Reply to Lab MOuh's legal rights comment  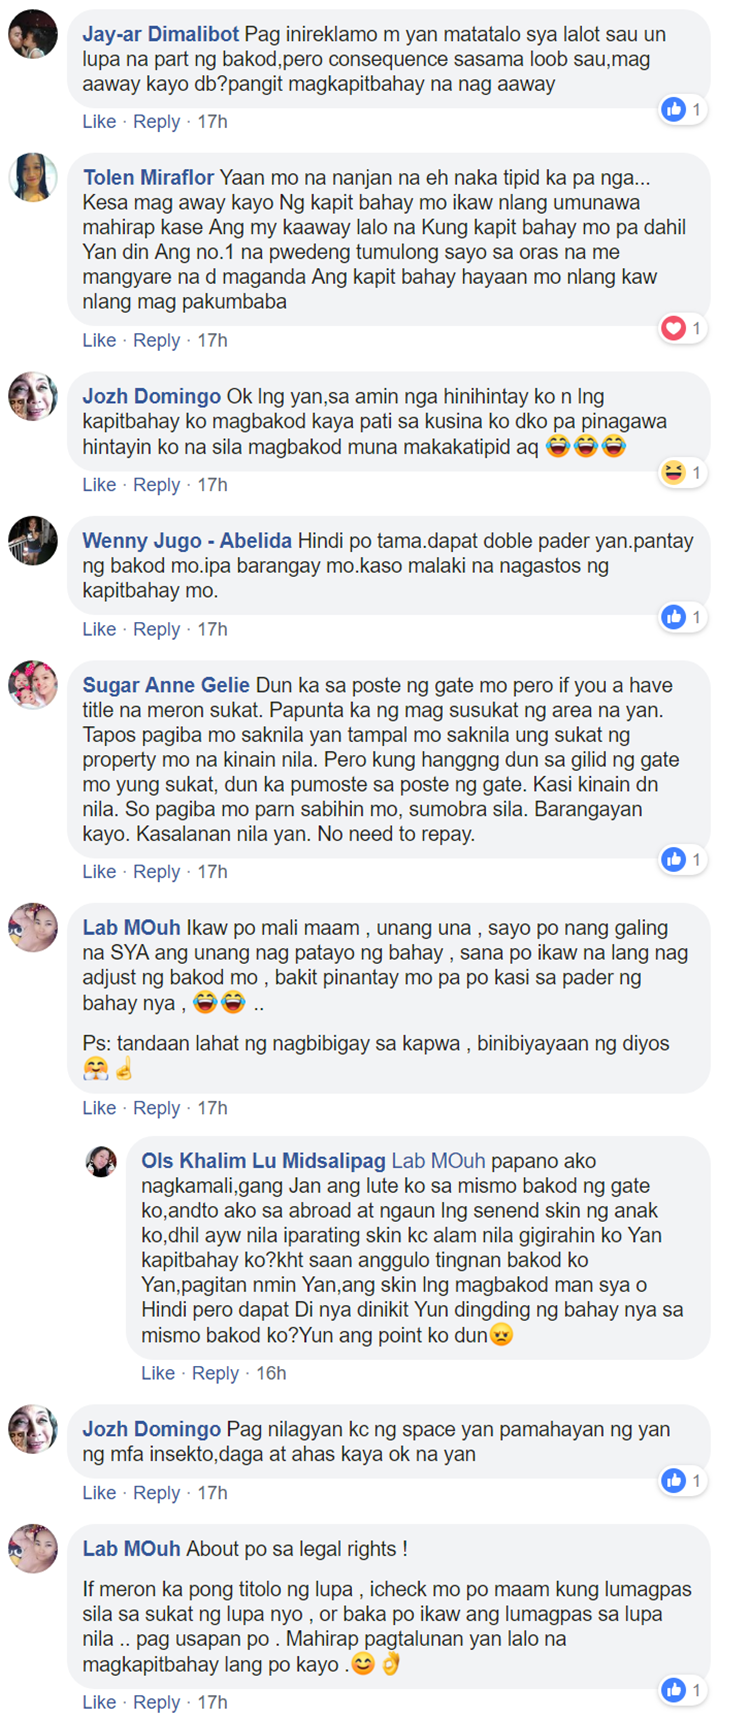[x=156, y=1702]
